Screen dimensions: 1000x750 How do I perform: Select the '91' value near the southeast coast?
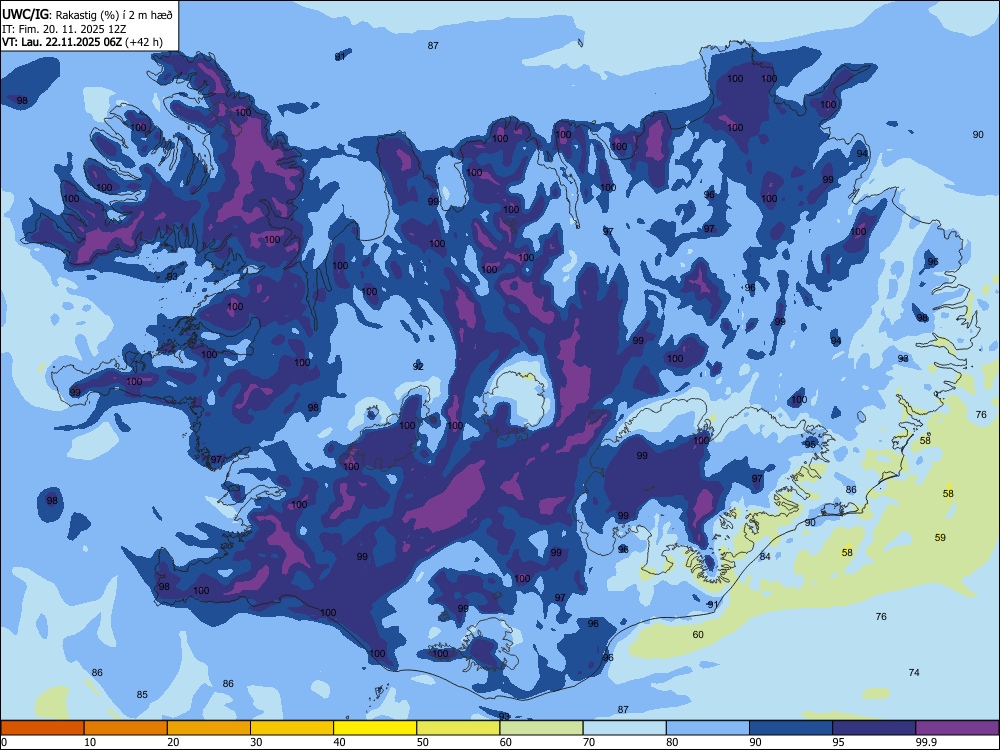coord(713,605)
